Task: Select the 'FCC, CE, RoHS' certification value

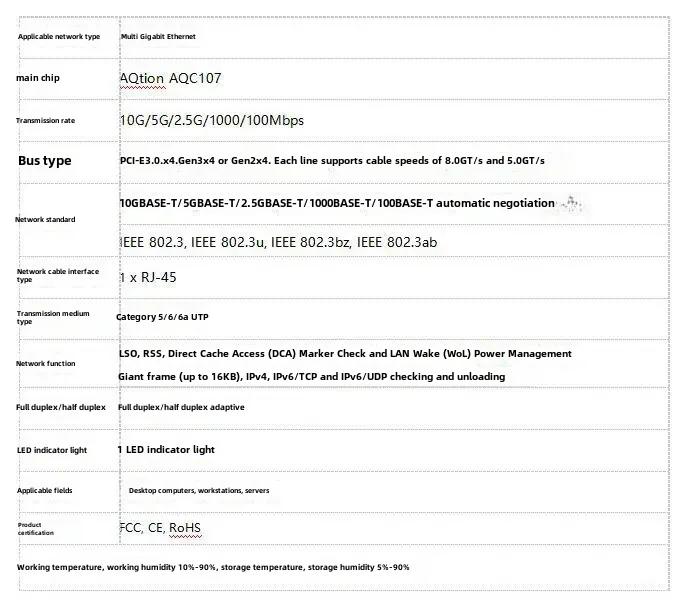Action: coord(160,528)
